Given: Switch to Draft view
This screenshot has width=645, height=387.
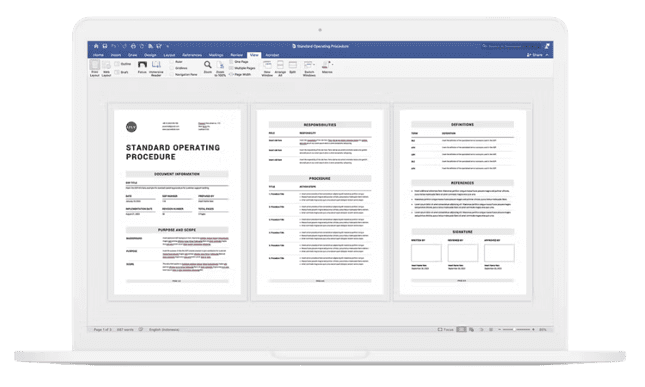Looking at the screenshot, I should [x=122, y=72].
